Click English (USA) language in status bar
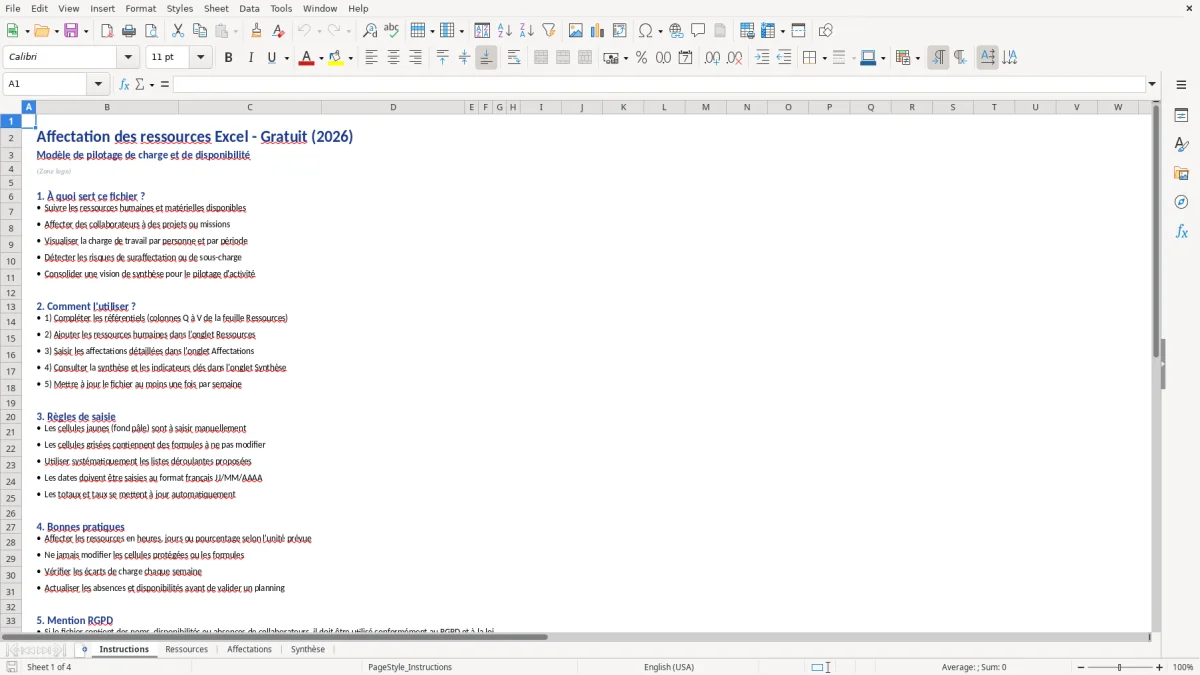The height and width of the screenshot is (675, 1200). 669,667
